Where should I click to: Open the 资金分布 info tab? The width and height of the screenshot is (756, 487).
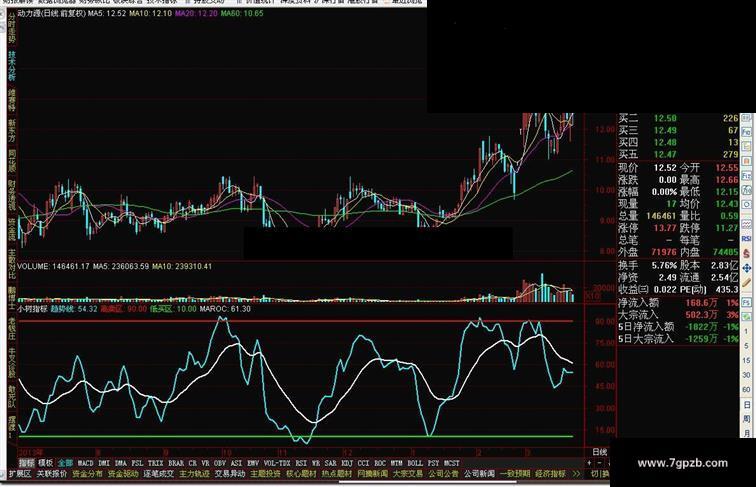(x=87, y=474)
